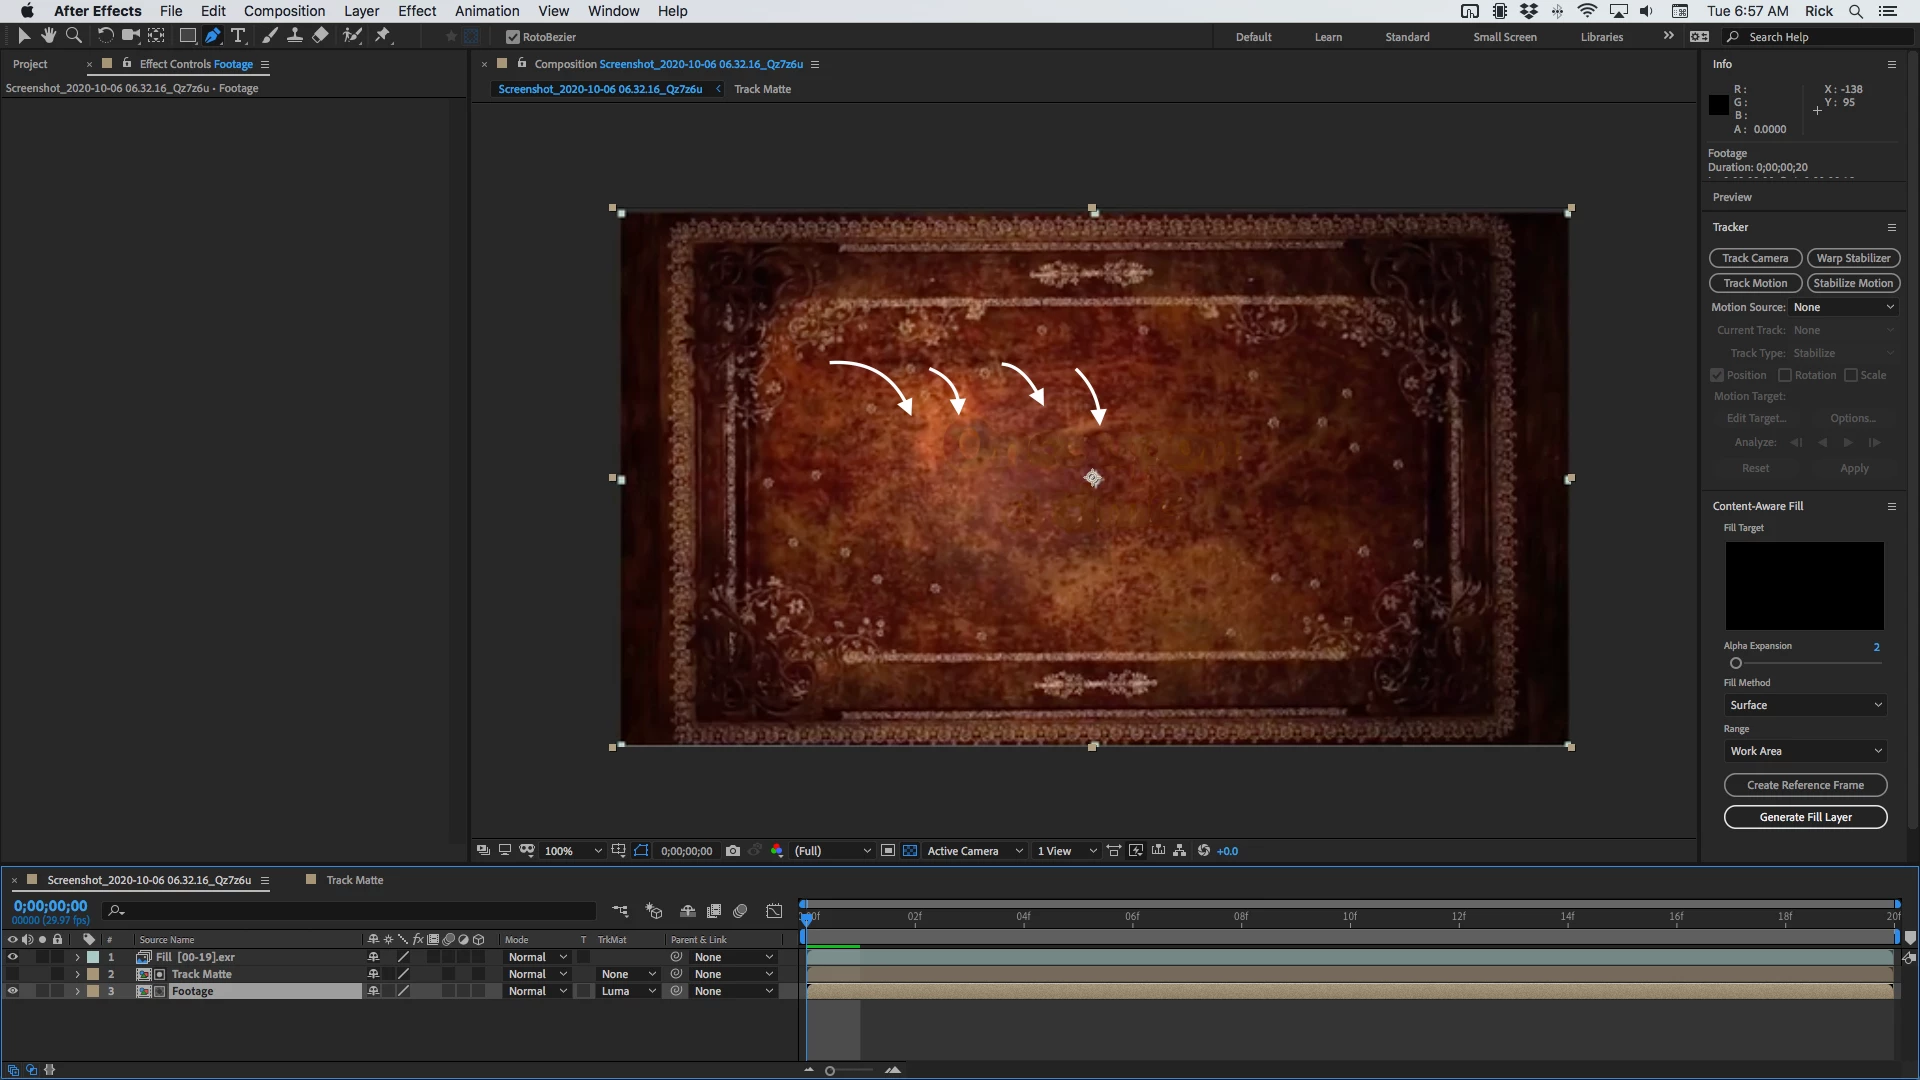Take a snapshot with camera icon

click(x=733, y=851)
